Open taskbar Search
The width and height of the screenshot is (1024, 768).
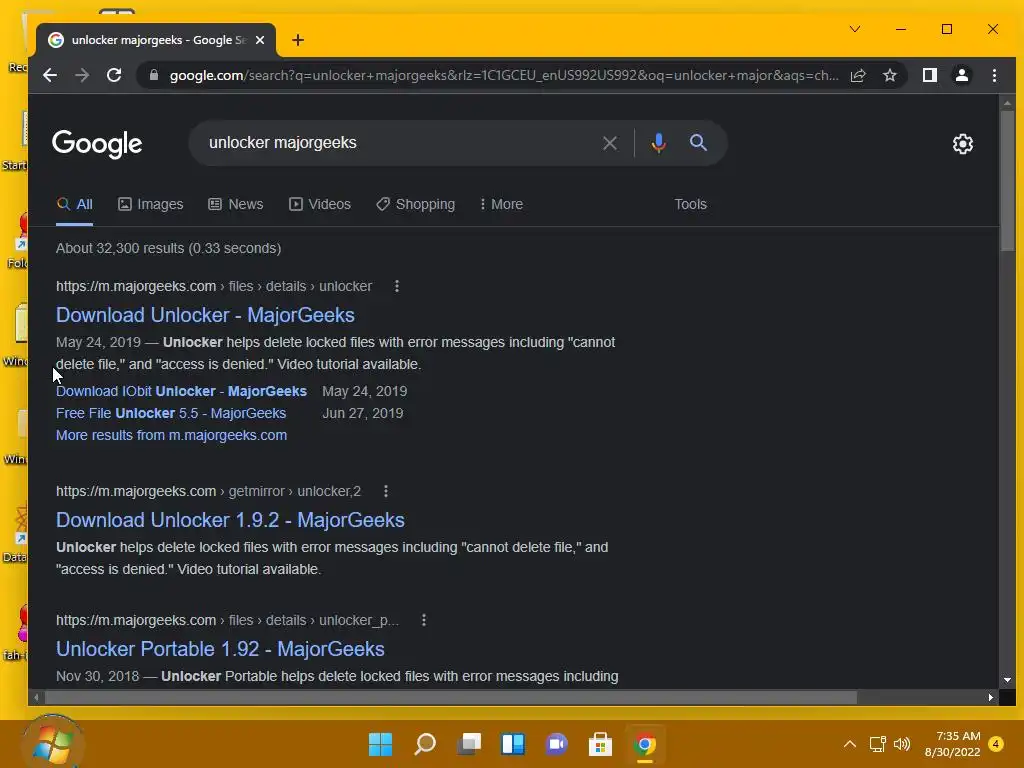point(425,744)
